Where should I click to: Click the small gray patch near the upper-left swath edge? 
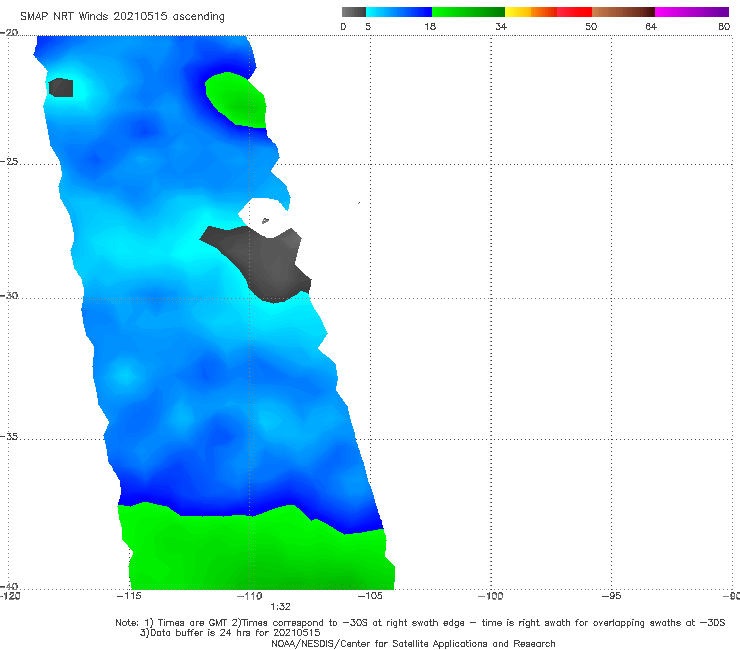tap(61, 87)
